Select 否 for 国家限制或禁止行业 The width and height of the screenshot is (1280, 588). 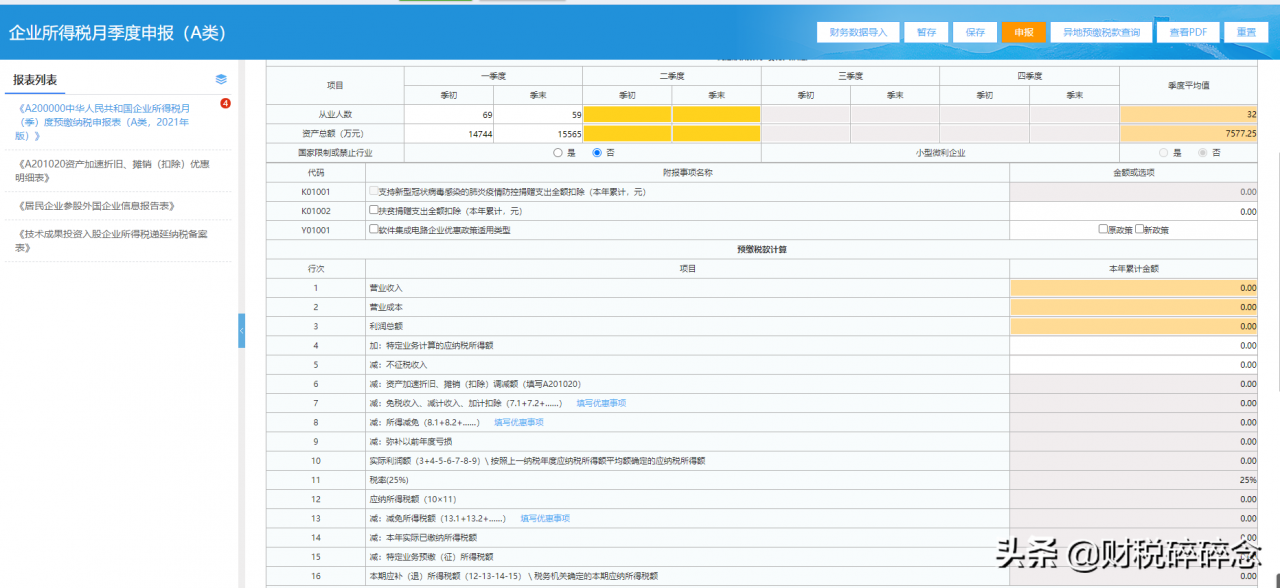[598, 153]
